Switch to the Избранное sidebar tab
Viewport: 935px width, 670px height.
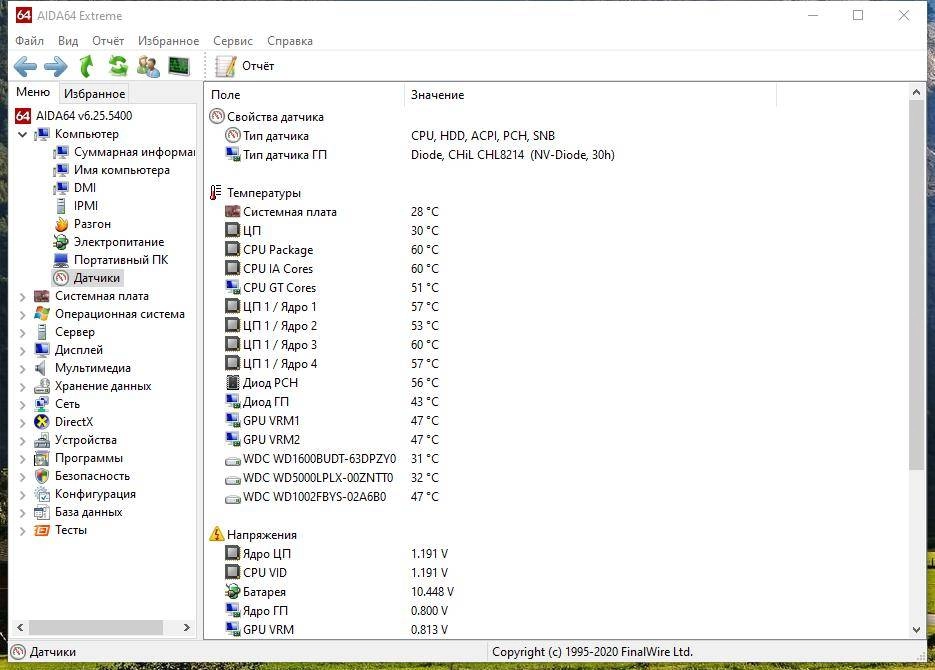coord(94,94)
